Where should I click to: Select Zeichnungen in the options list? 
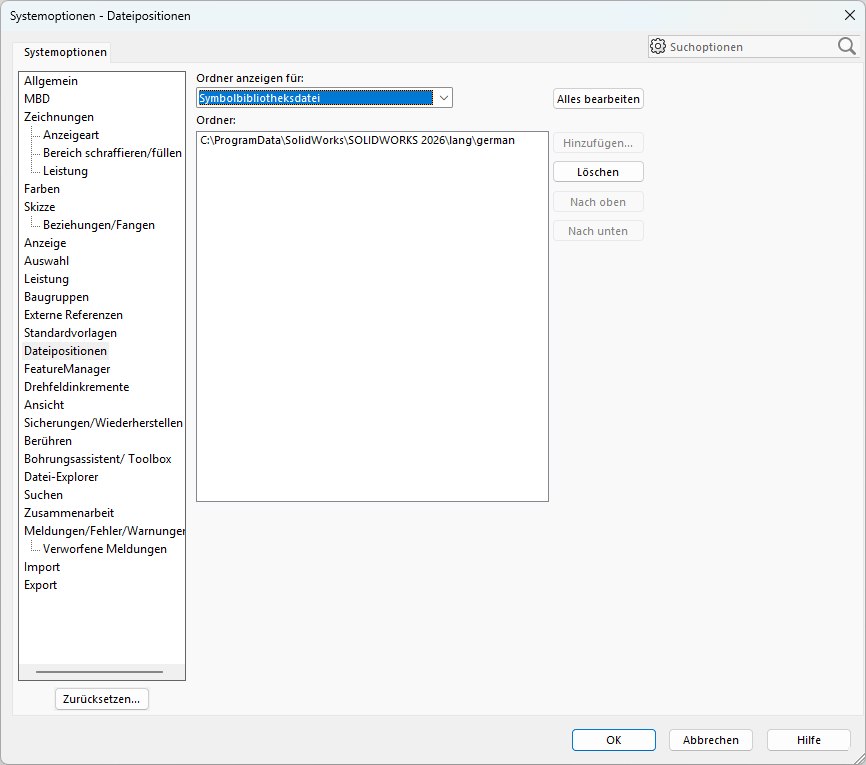pyautogui.click(x=60, y=116)
